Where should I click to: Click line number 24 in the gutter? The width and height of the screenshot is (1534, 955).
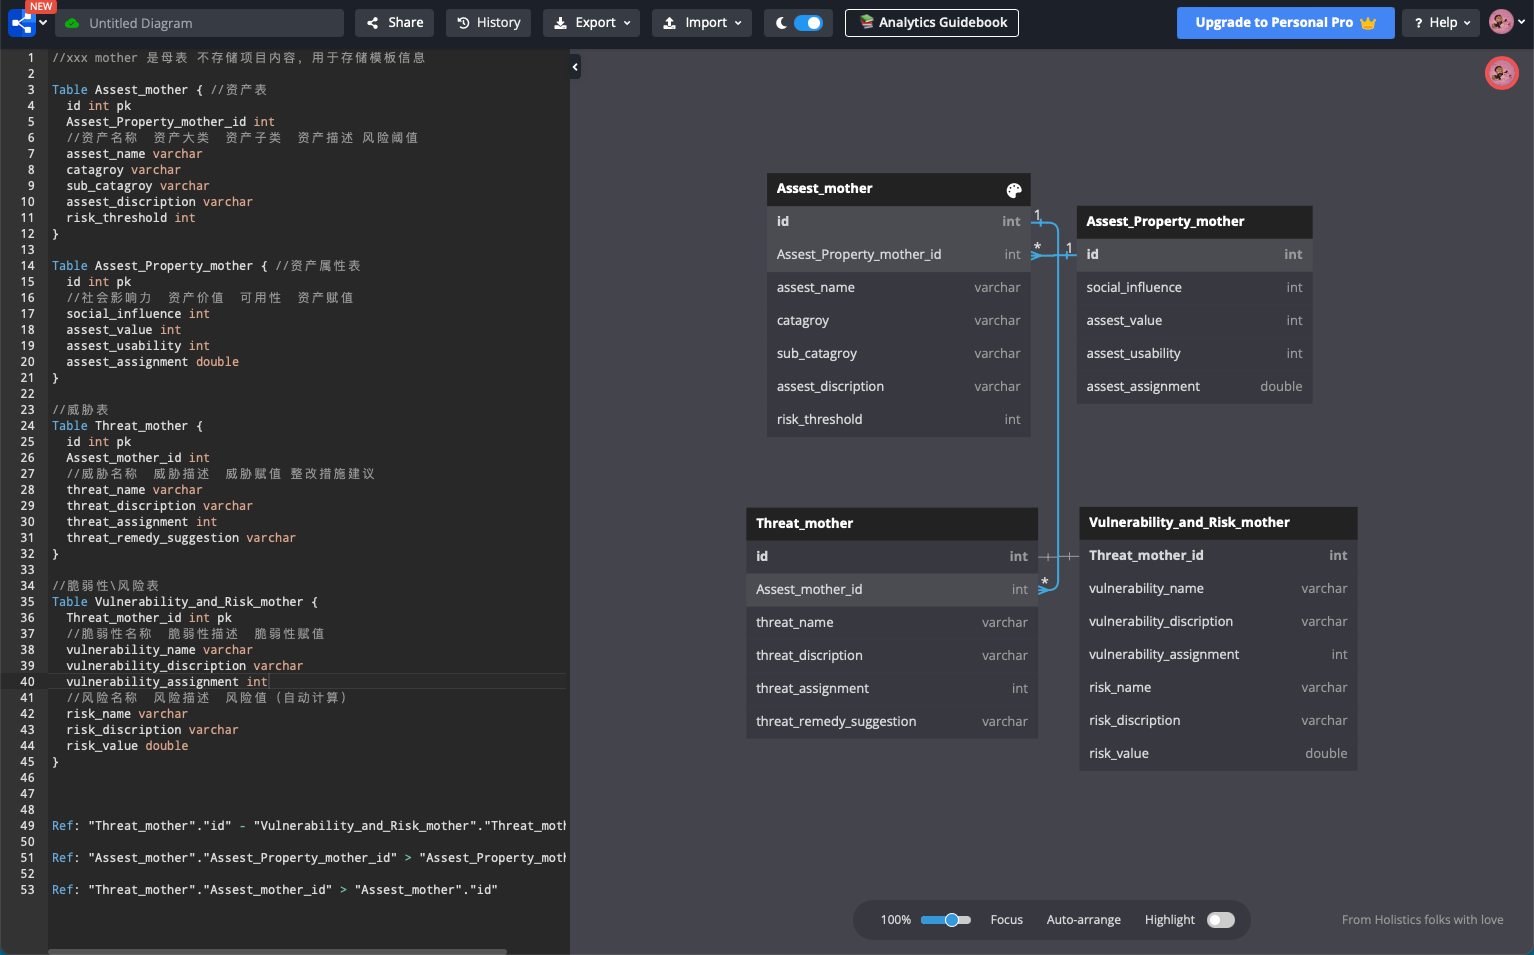click(x=27, y=426)
